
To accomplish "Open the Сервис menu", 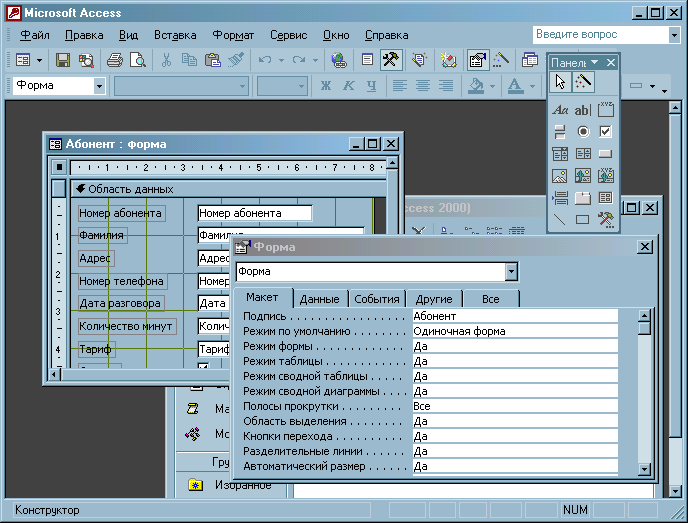I will [x=288, y=35].
